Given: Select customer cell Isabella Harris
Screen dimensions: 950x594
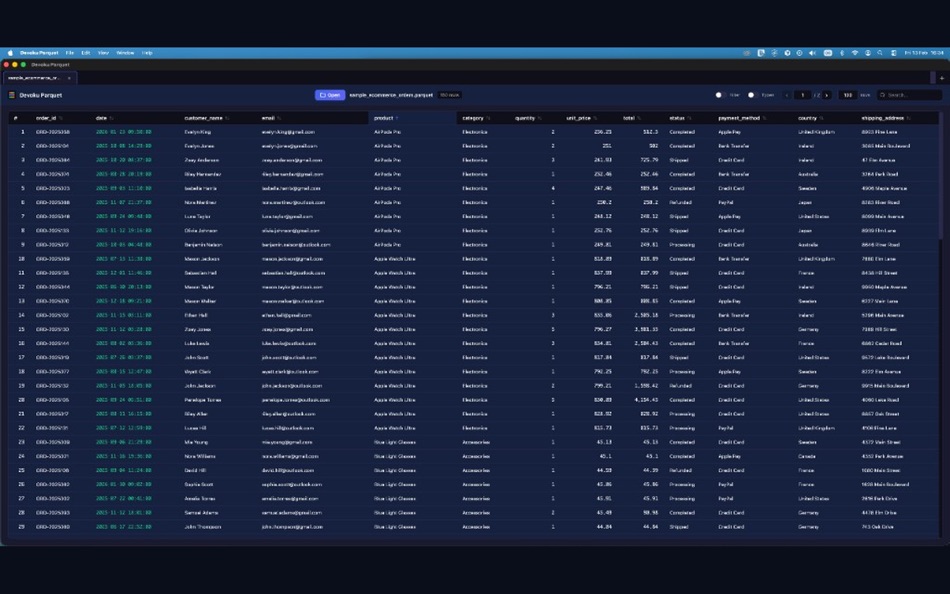Looking at the screenshot, I should 201,189.
